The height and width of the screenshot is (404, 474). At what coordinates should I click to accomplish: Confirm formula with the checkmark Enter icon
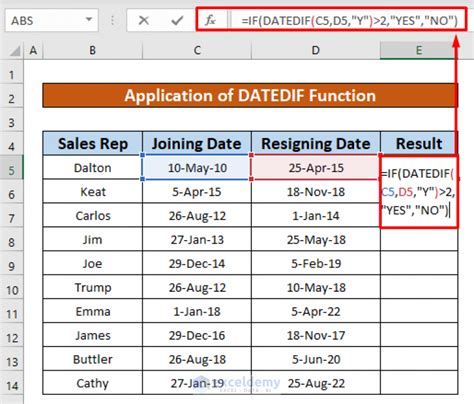177,21
